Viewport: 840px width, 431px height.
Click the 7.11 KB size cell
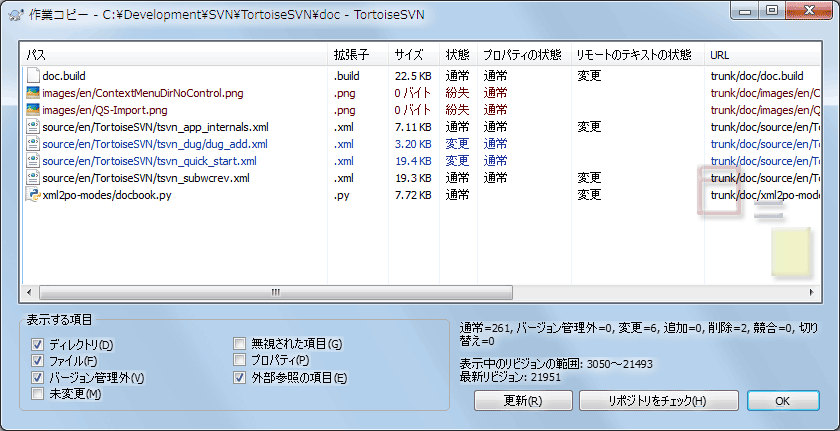point(413,127)
